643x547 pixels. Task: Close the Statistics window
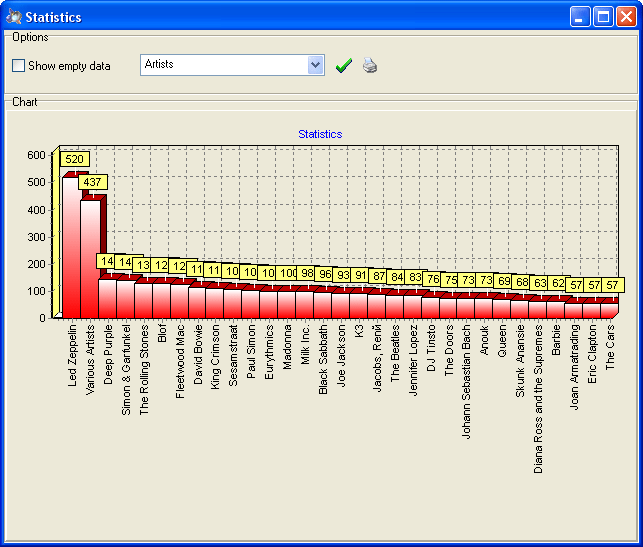click(x=627, y=17)
